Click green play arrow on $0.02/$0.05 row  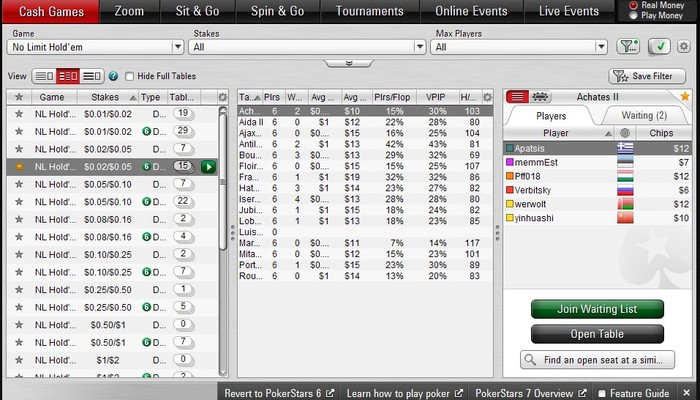click(208, 167)
